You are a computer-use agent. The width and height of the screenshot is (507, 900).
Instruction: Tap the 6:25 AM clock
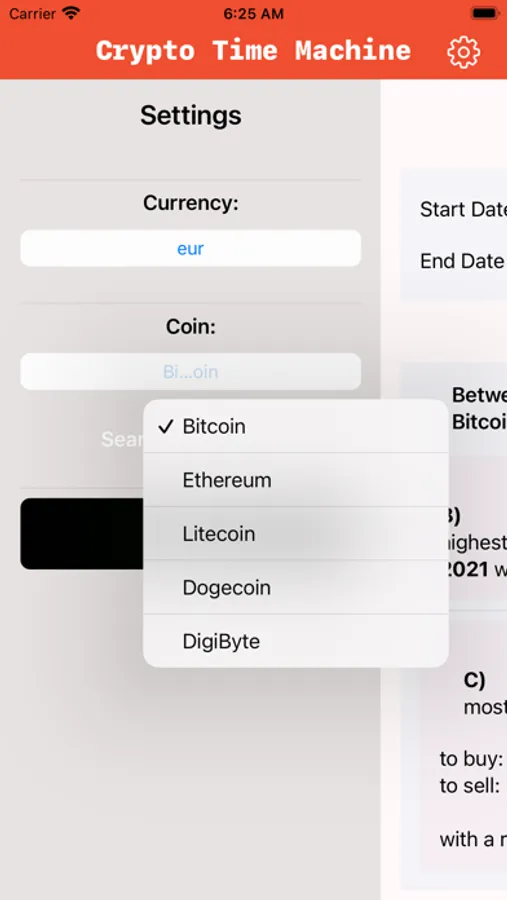pyautogui.click(x=253, y=14)
